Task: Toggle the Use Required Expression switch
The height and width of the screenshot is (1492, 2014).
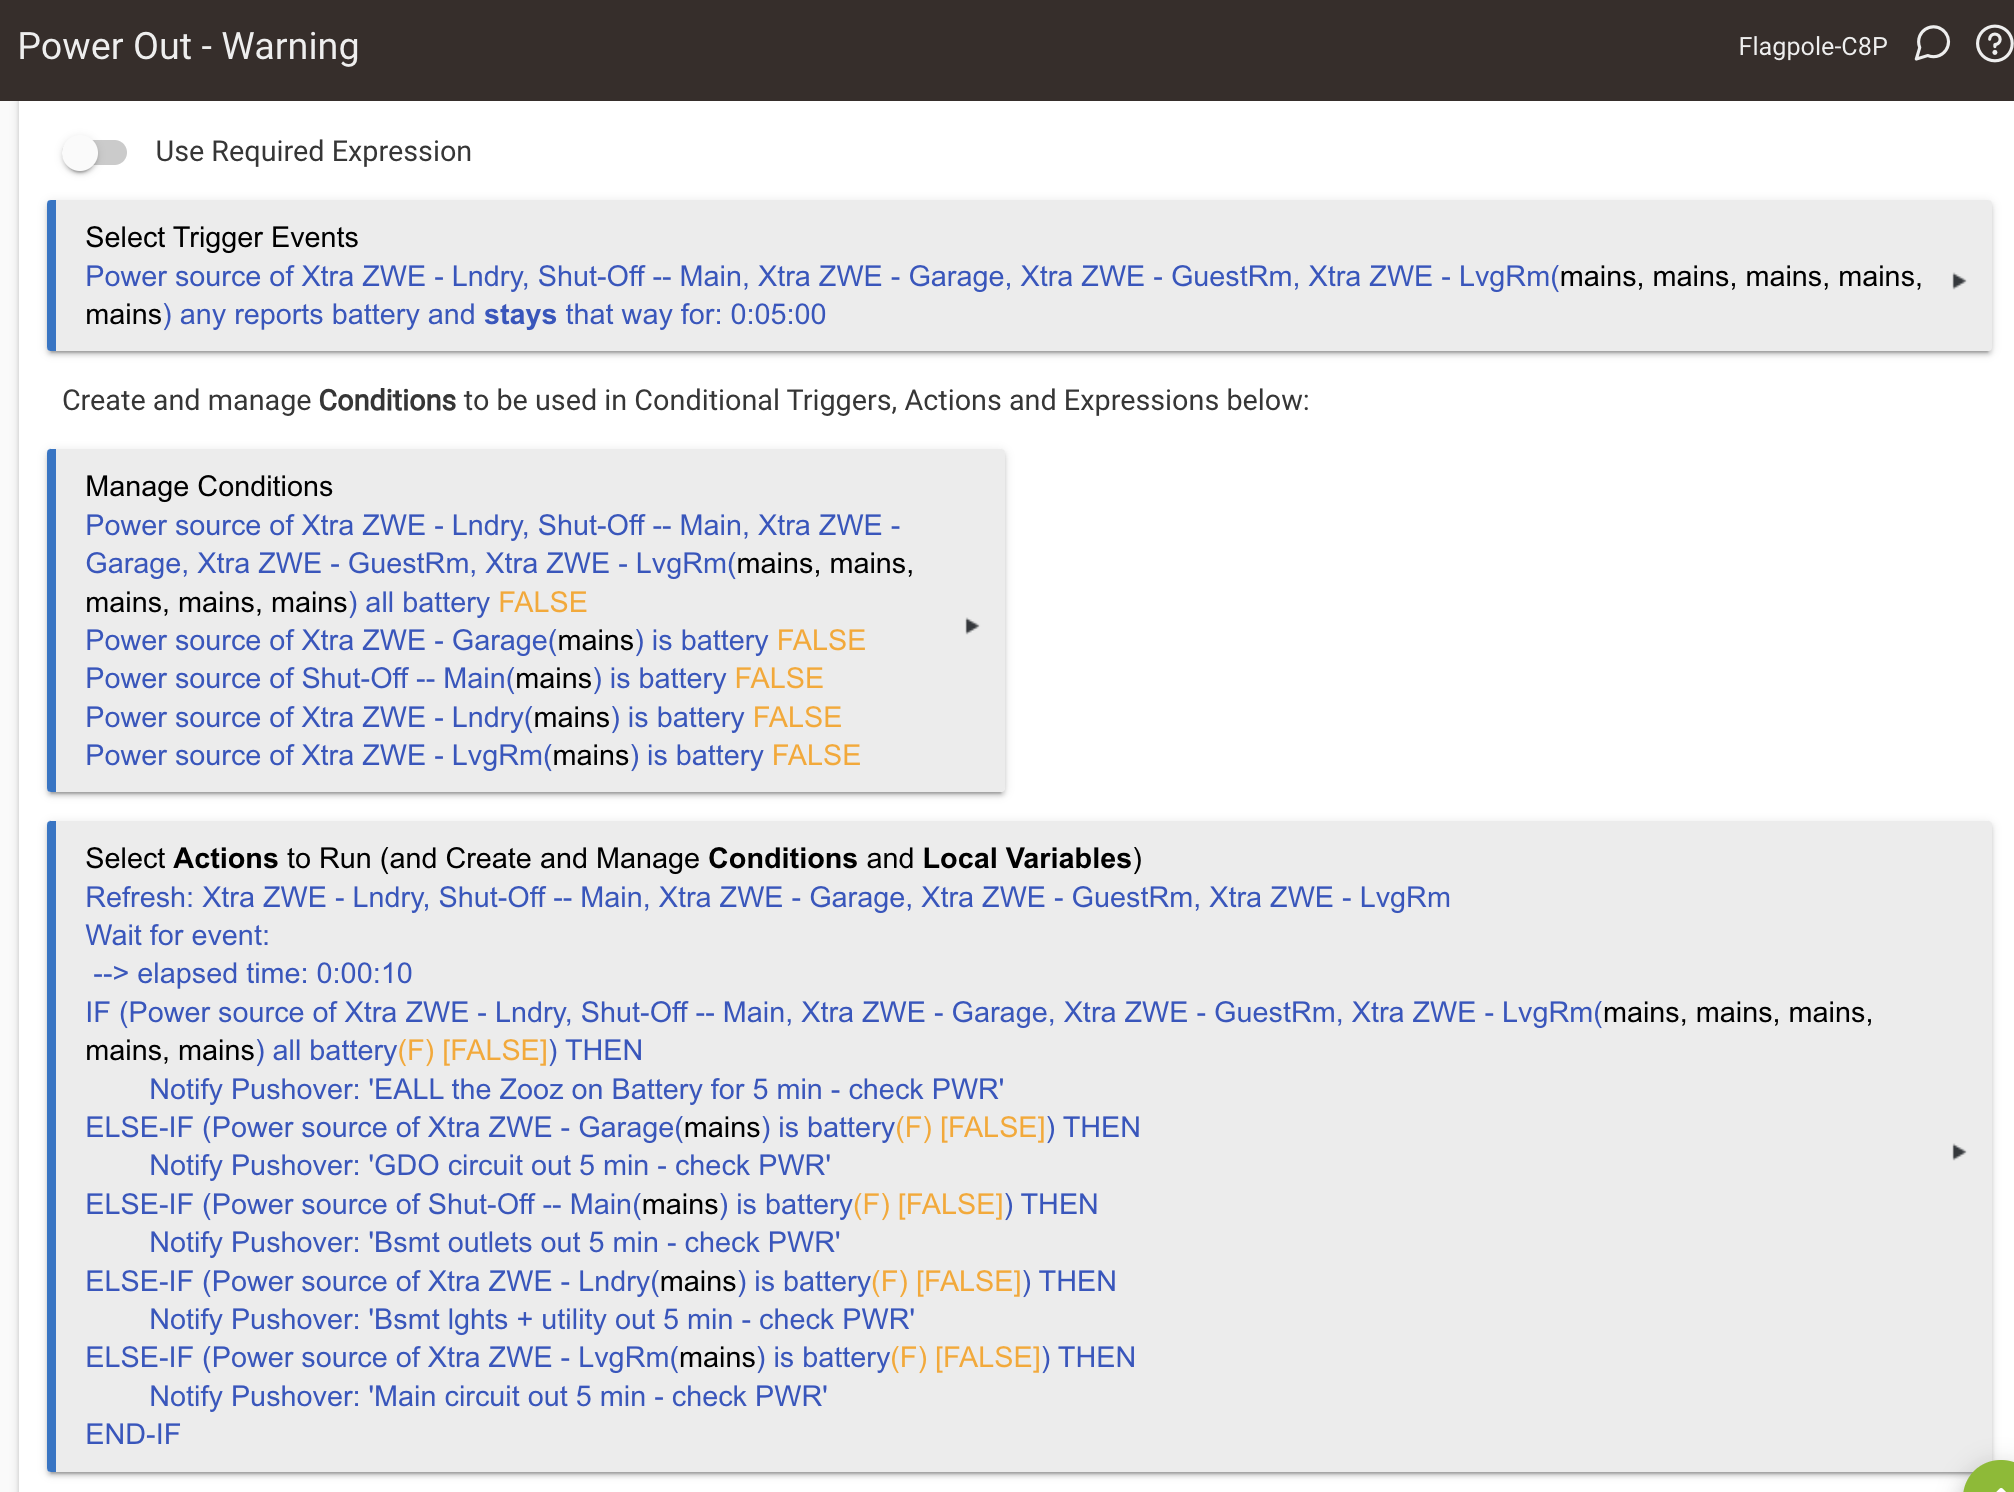Action: [95, 153]
